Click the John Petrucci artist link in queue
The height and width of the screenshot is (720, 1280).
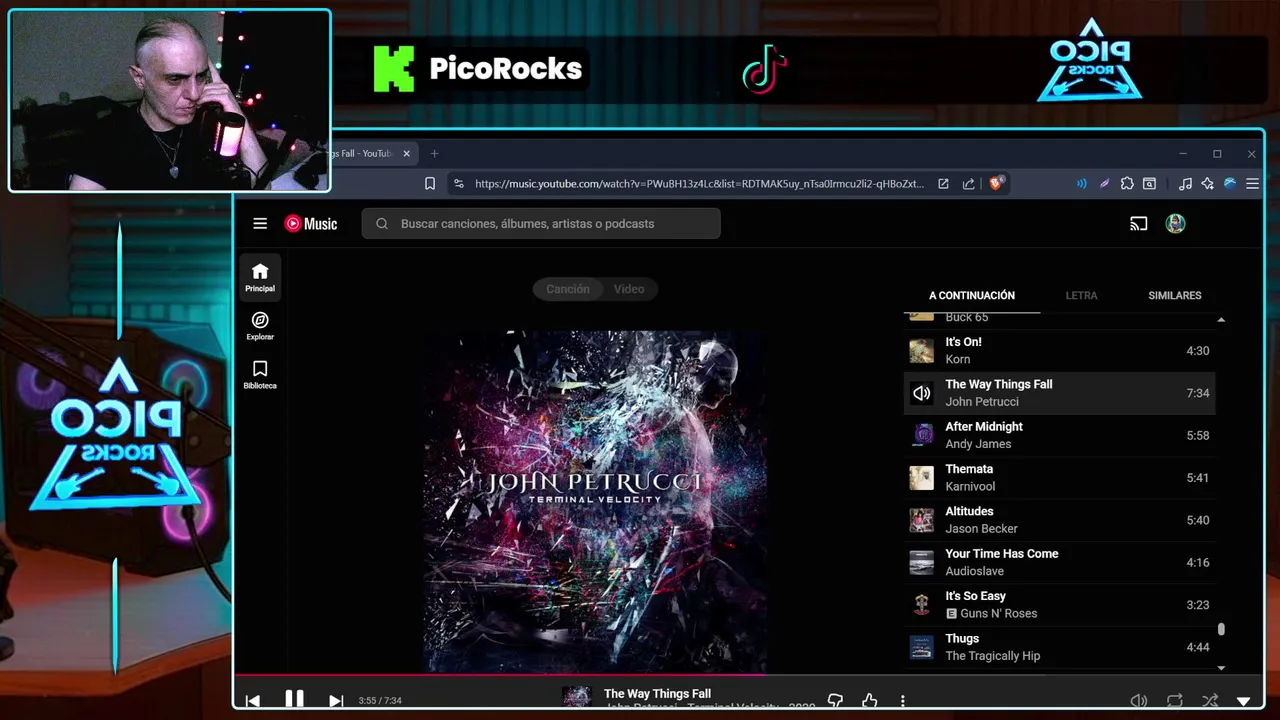pyautogui.click(x=982, y=402)
